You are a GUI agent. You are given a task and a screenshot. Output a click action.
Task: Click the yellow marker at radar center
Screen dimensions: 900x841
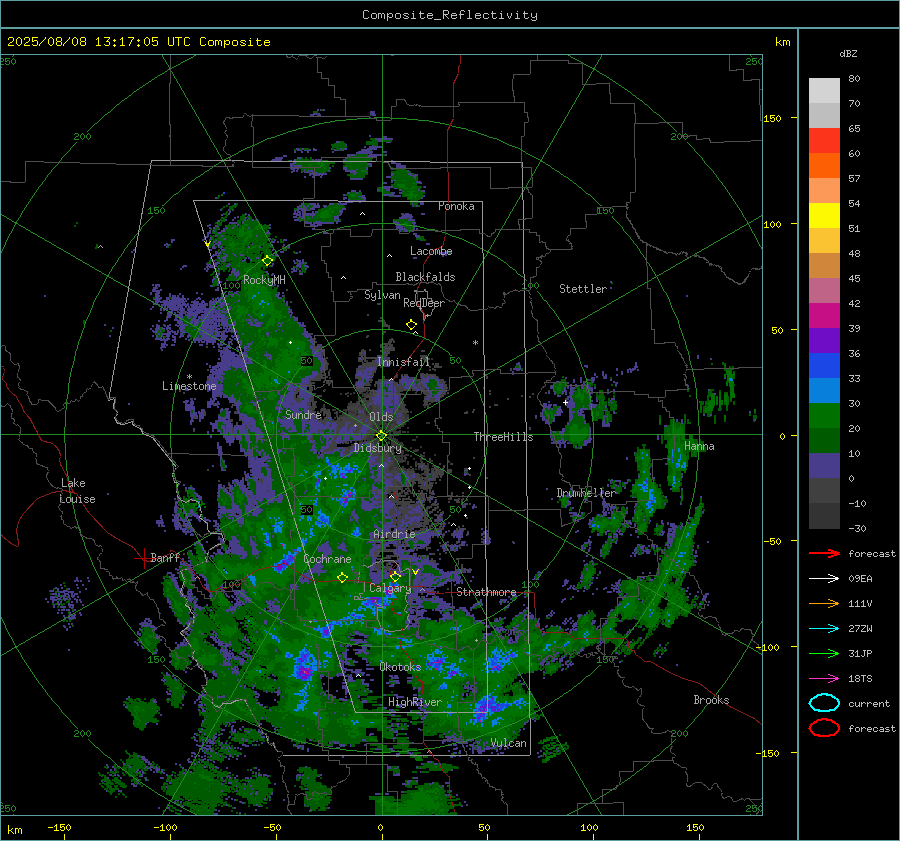(381, 436)
